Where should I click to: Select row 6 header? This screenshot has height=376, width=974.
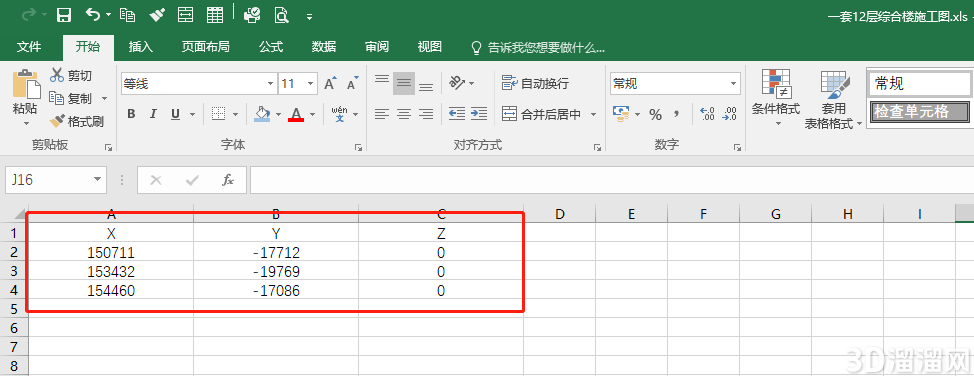14,328
